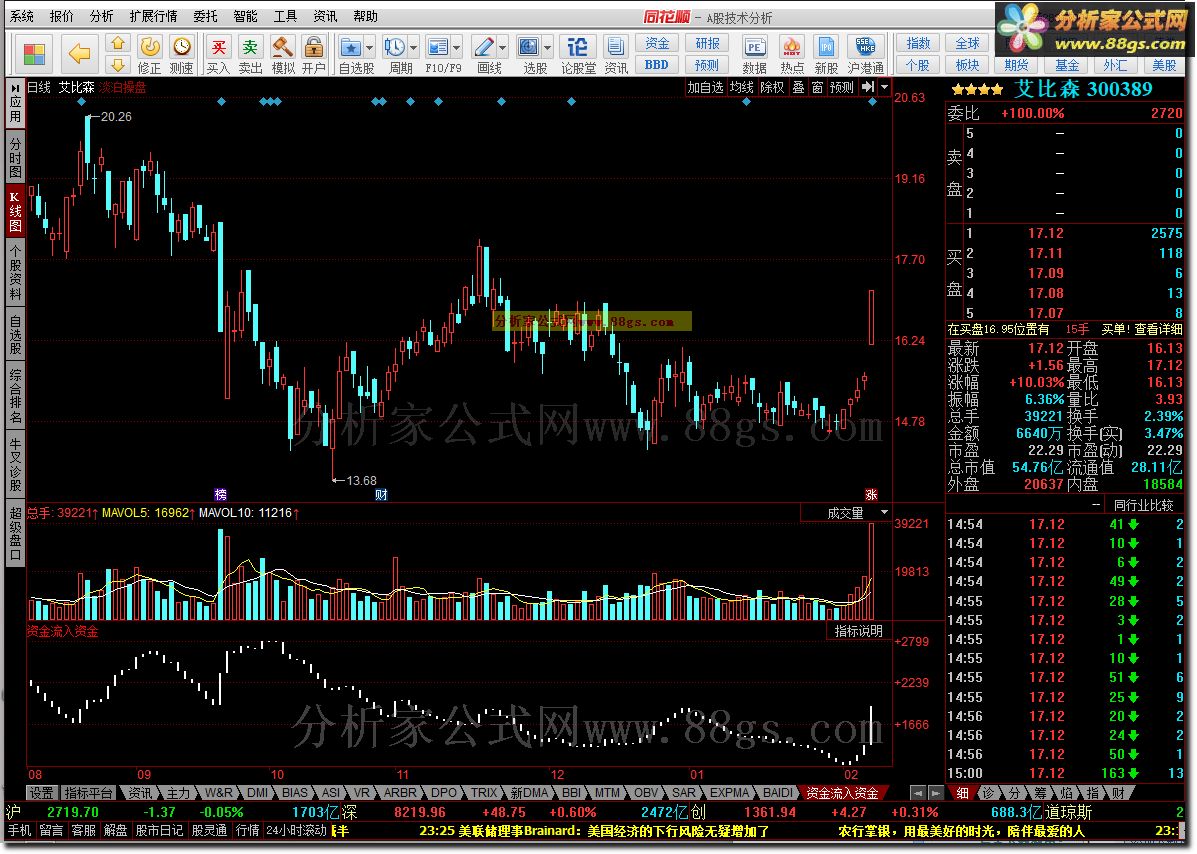Select the EXPMA indicator tab

tap(729, 793)
